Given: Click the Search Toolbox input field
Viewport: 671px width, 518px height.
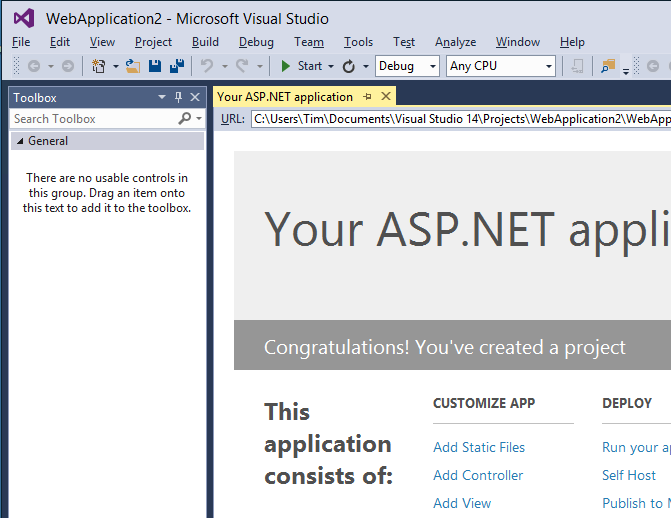Looking at the screenshot, I should [x=94, y=119].
